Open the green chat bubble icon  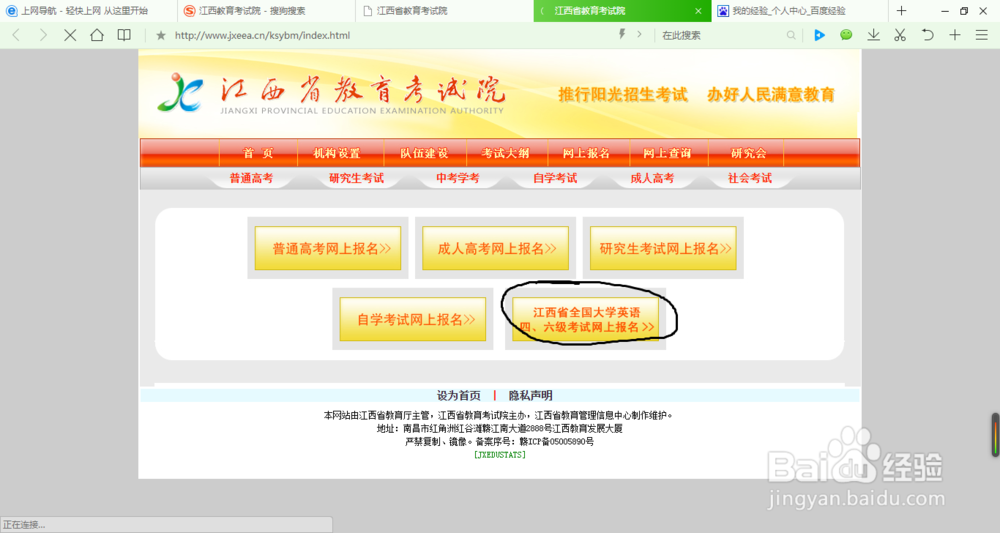click(x=846, y=35)
